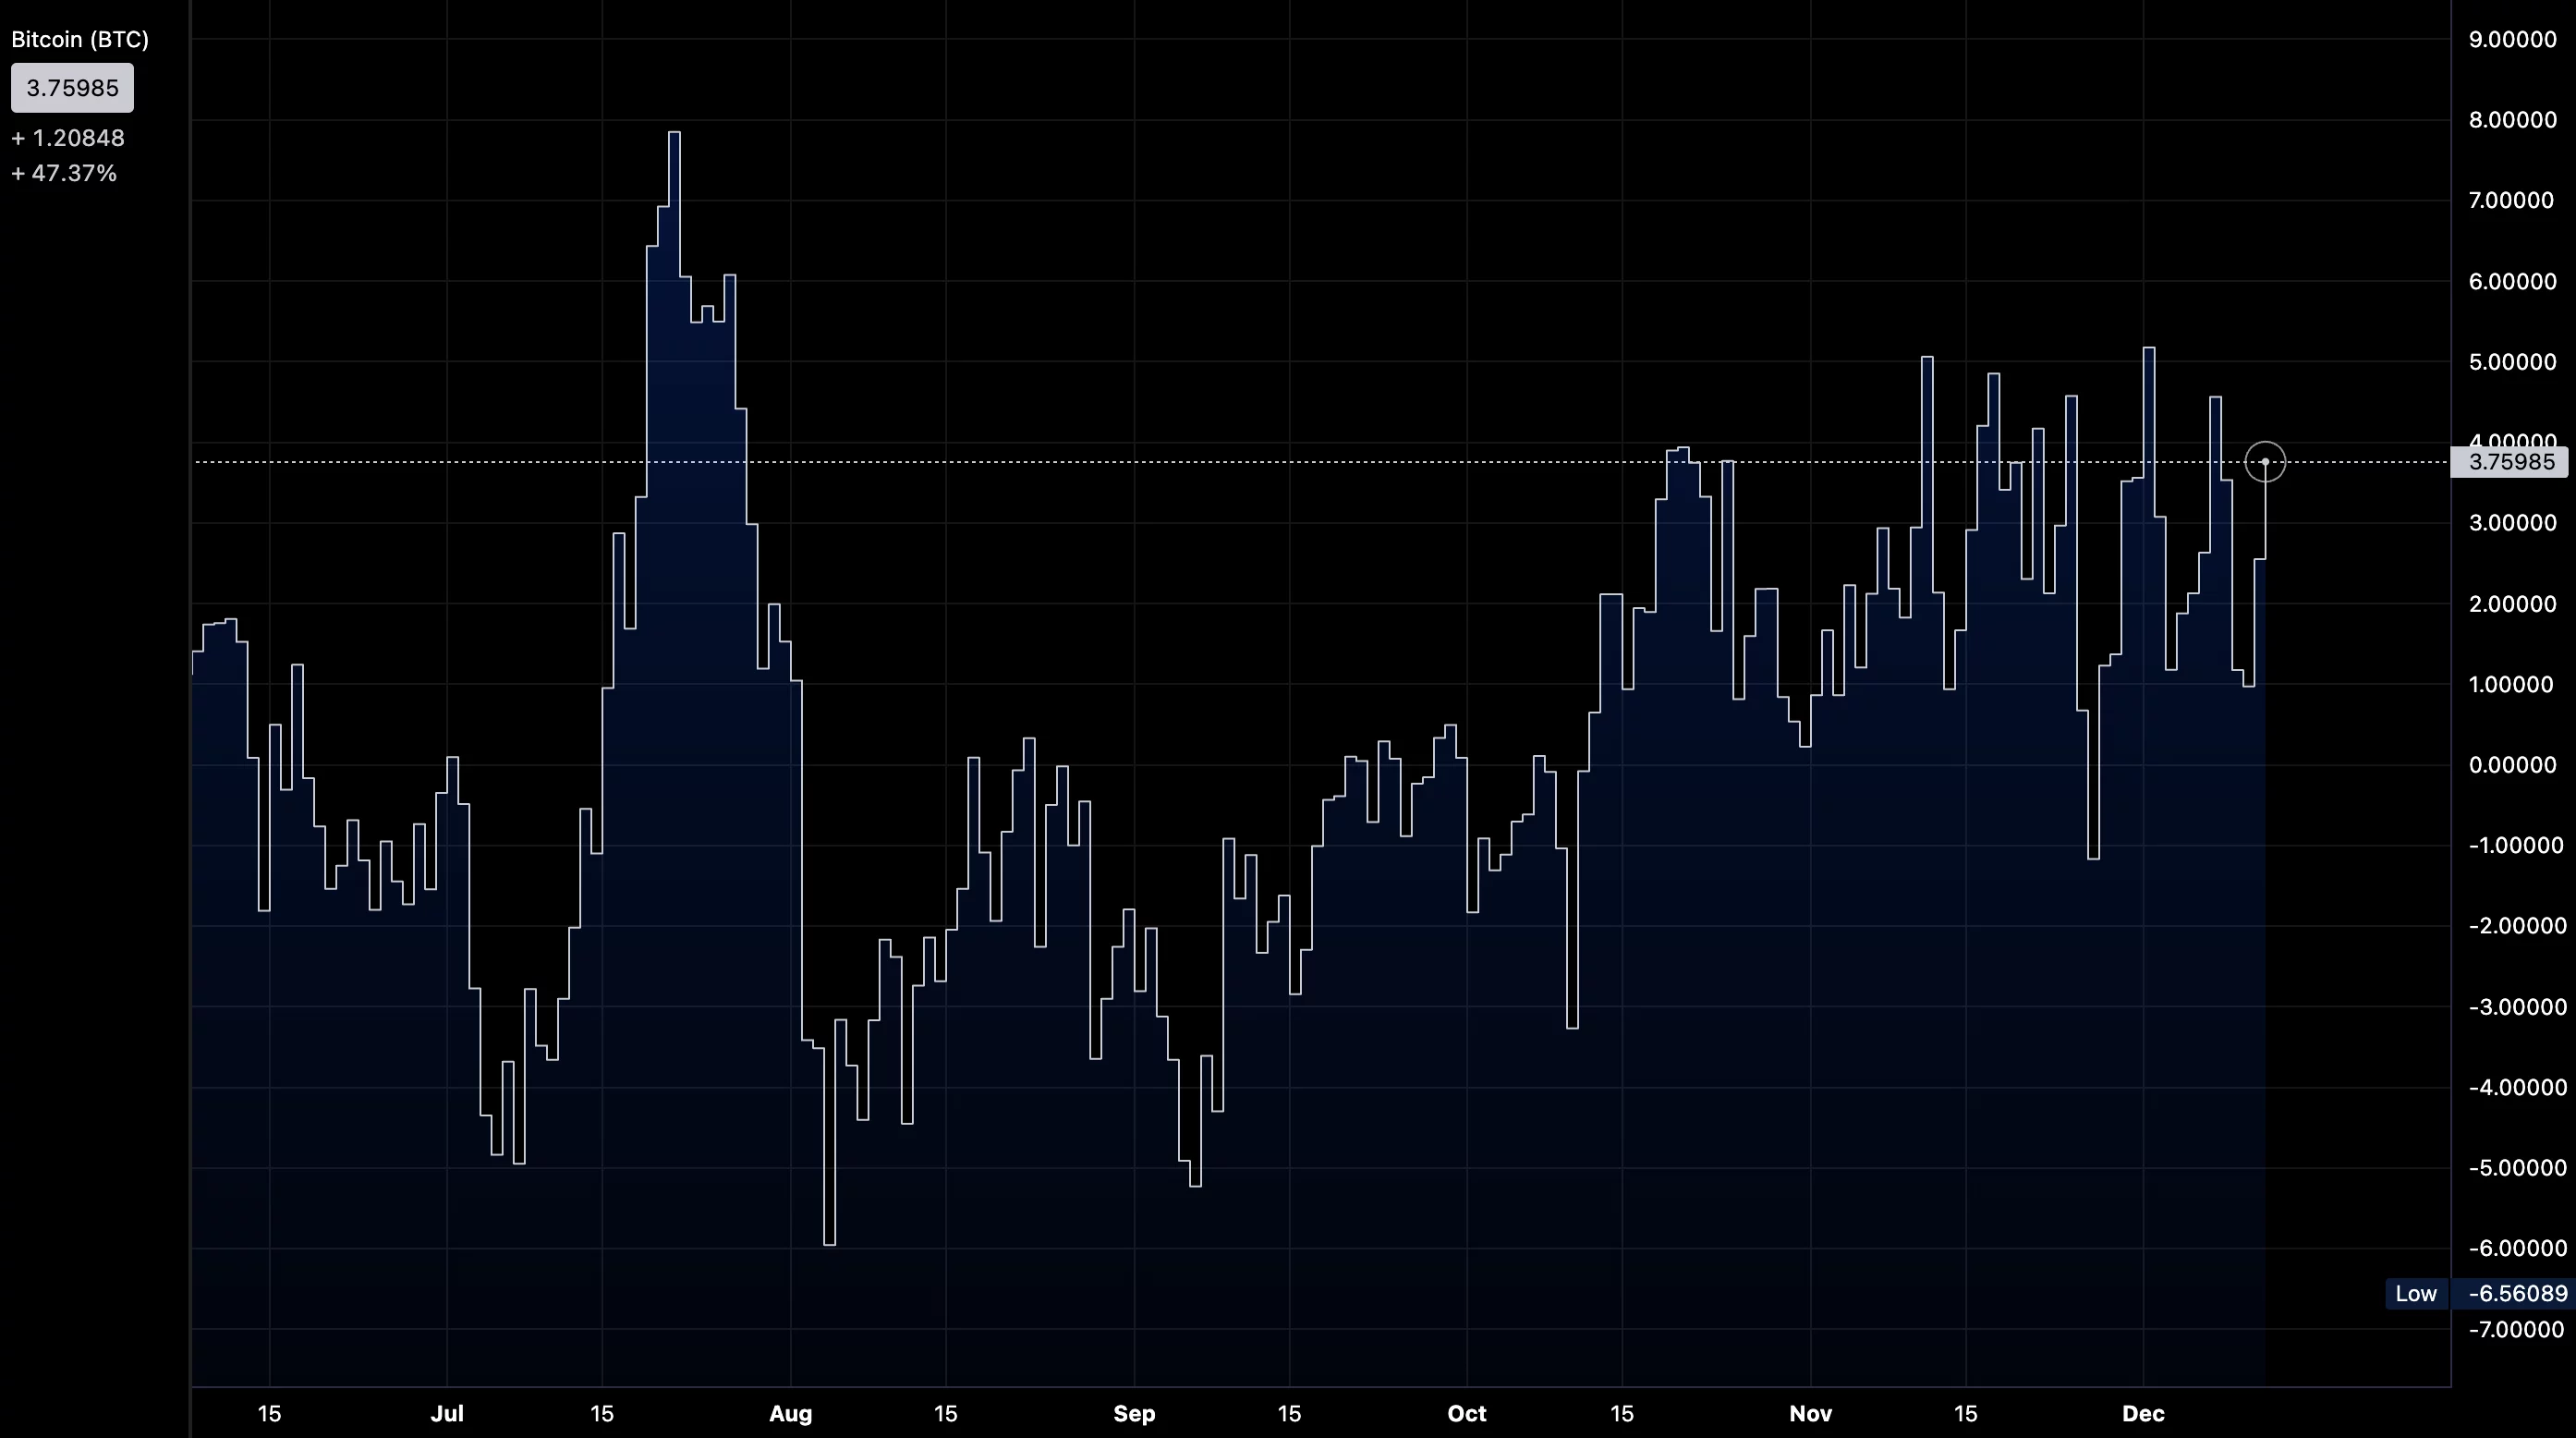Click the +47.37% percentage change label
2576x1438 pixels.
[63, 172]
